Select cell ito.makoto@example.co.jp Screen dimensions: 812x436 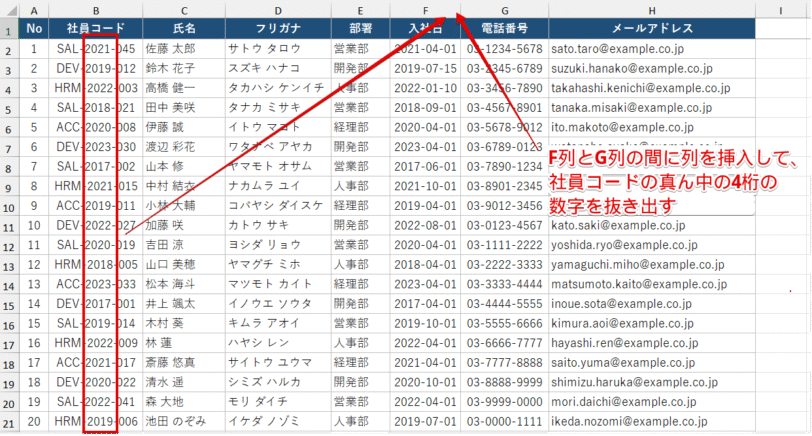(651, 127)
